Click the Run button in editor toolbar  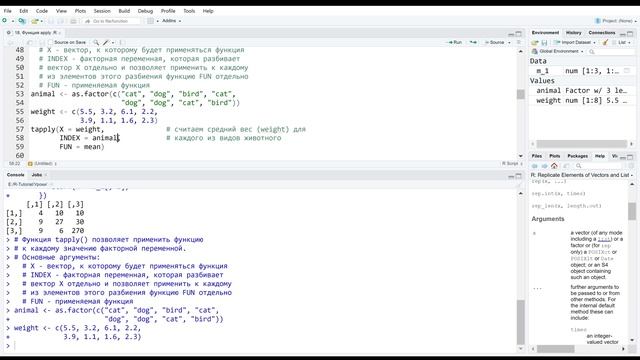pos(455,42)
